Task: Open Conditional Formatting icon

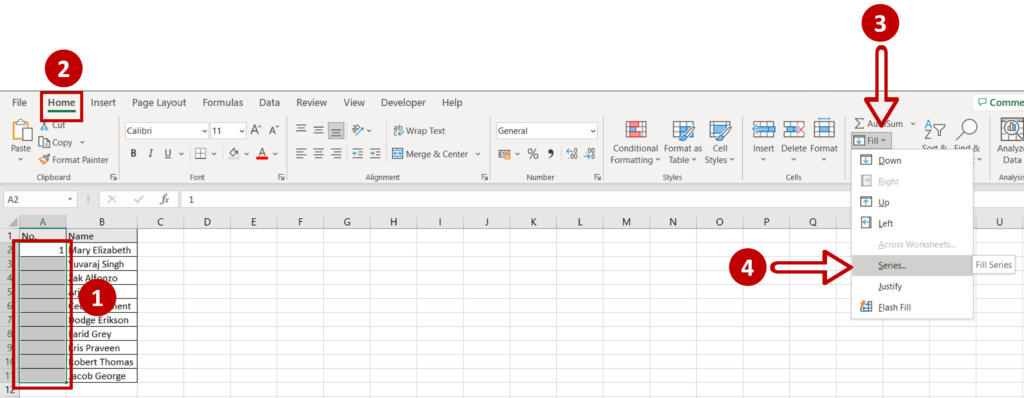Action: coord(635,130)
